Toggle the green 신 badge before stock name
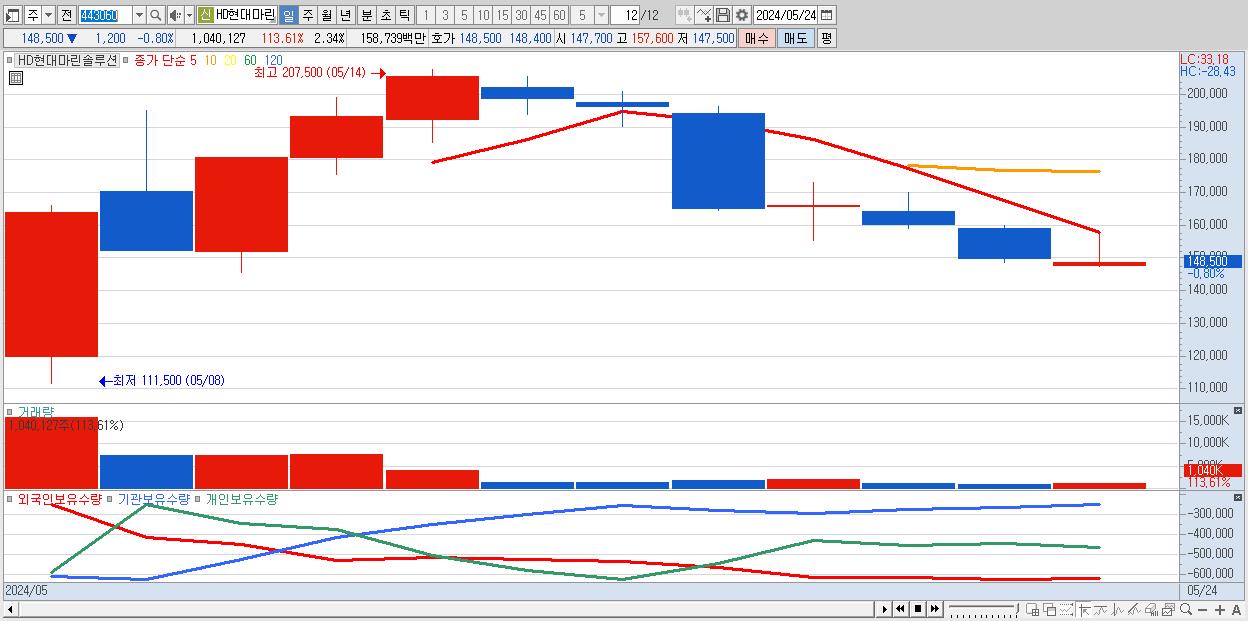 tap(205, 15)
